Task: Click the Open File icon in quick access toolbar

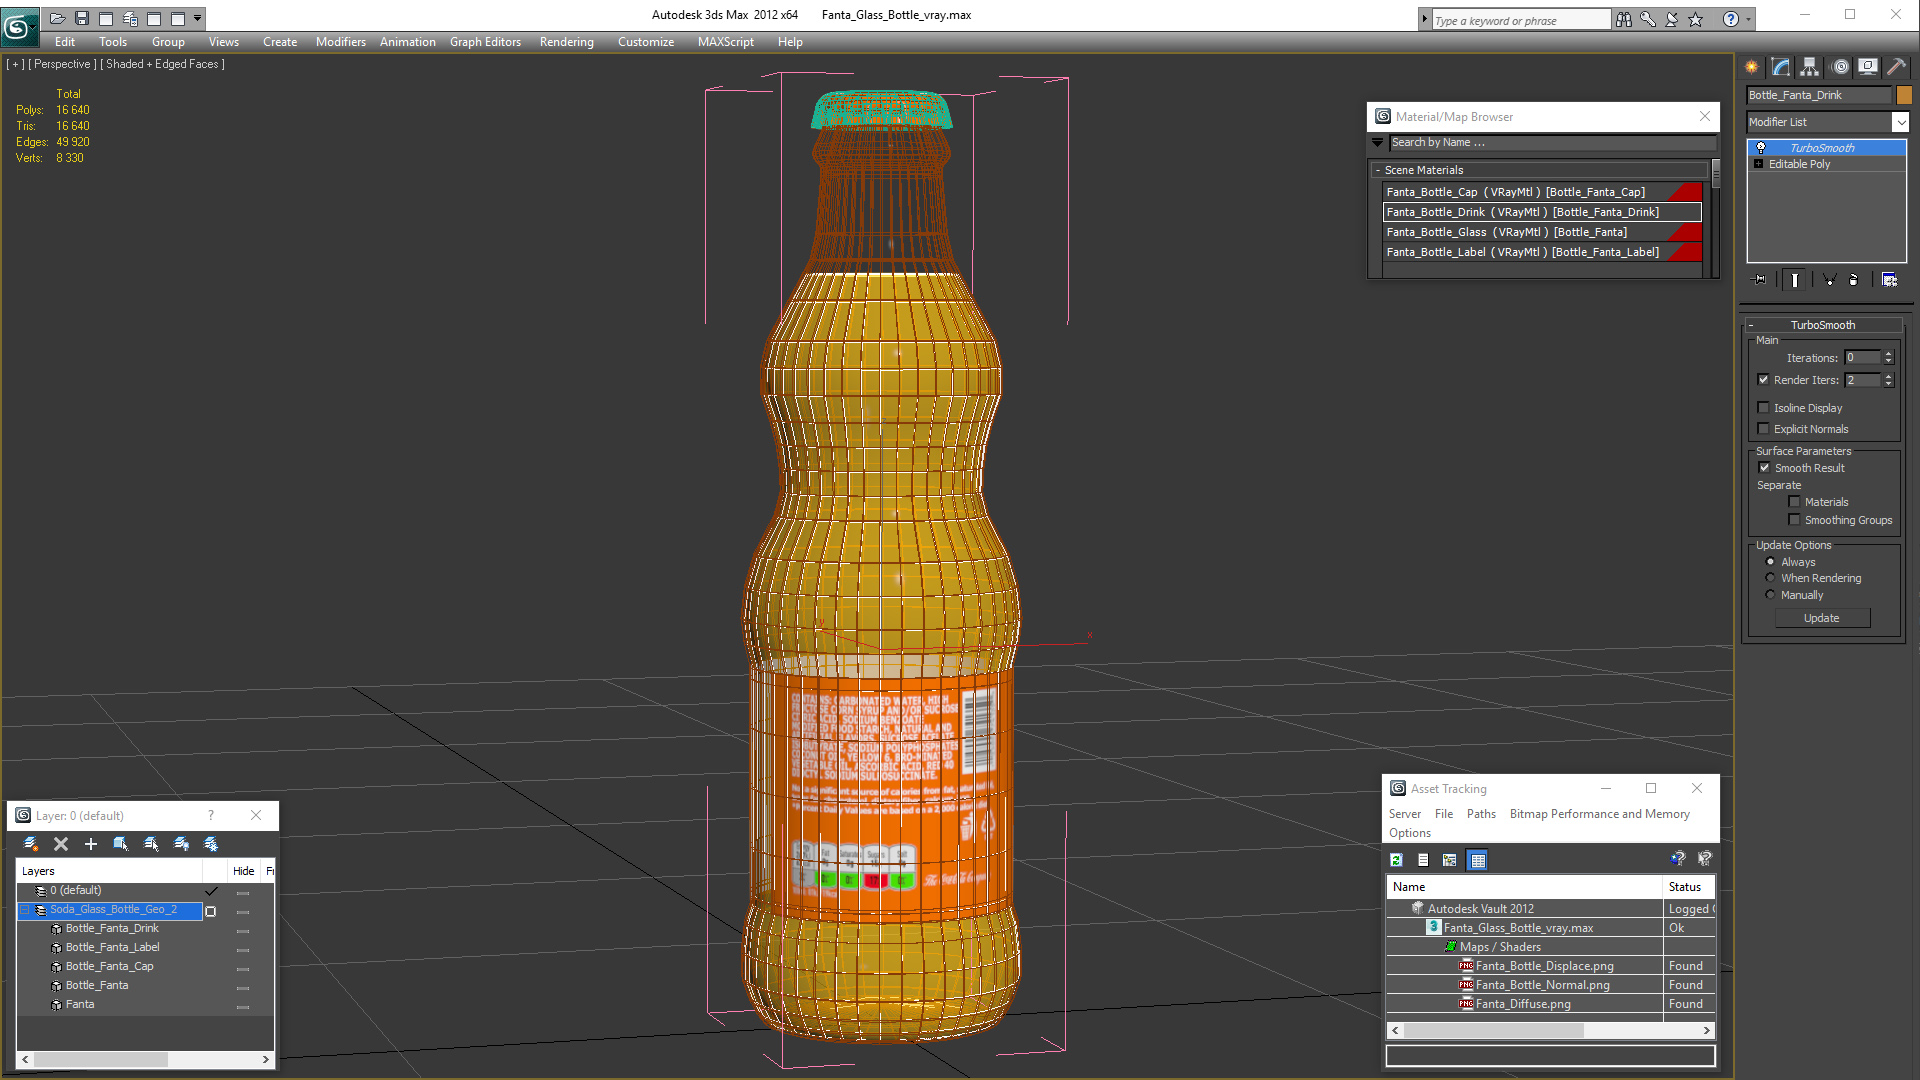Action: click(58, 18)
